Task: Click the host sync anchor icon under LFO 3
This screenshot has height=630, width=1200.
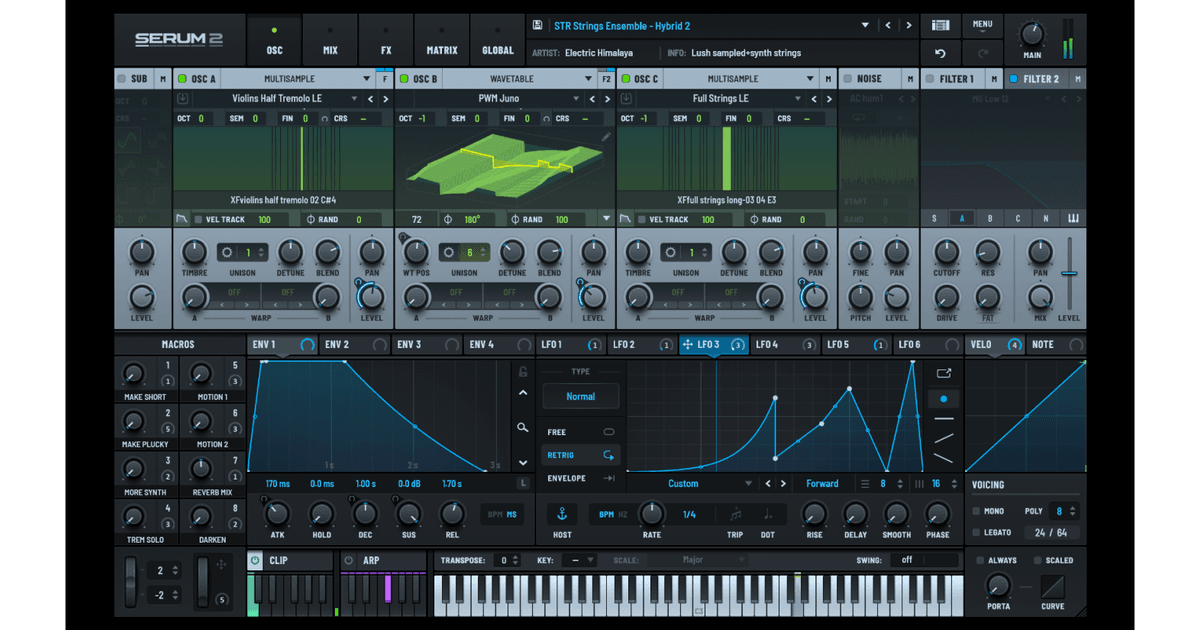Action: click(x=561, y=512)
